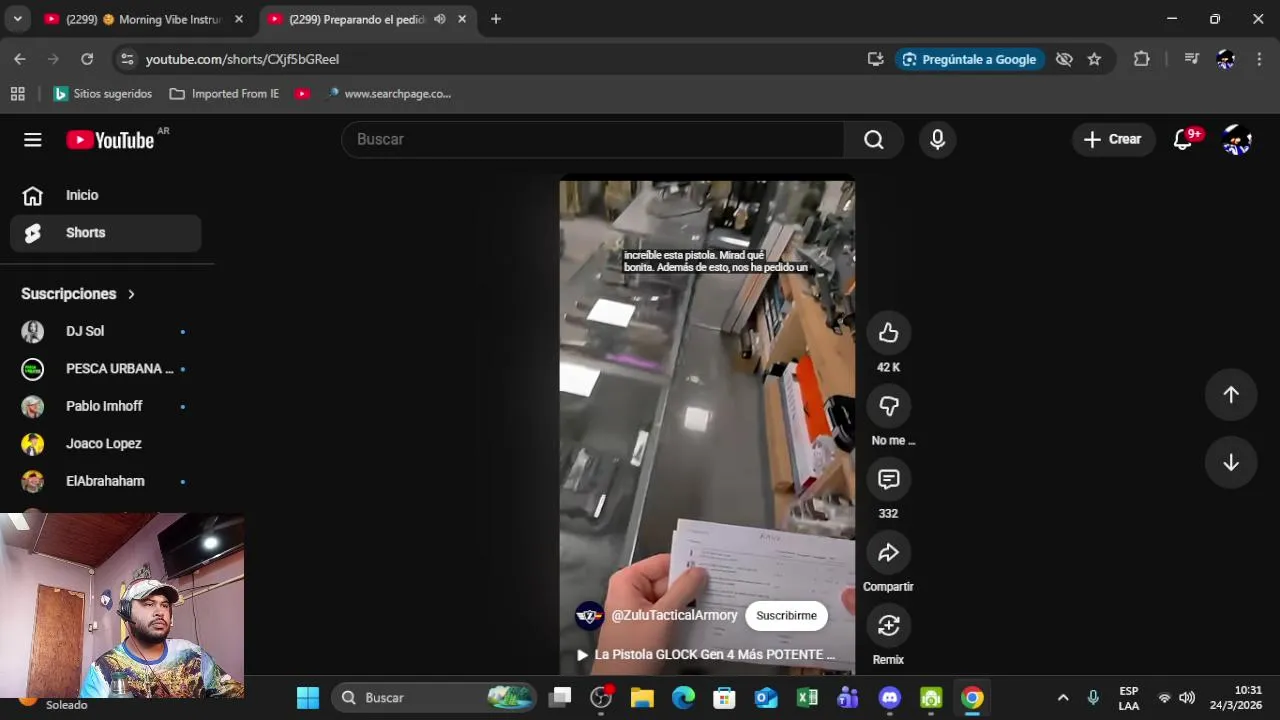Open the YouTube hamburger guide menu
The height and width of the screenshot is (720, 1280).
(33, 140)
